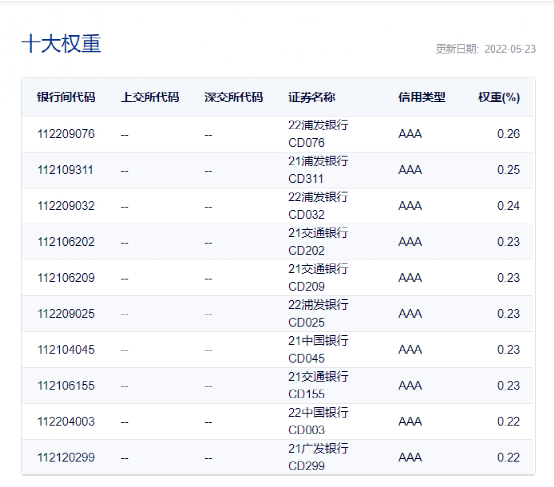This screenshot has height=487, width=554.
Task: Click security name 21交通银行 CD209
Action: 318,278
